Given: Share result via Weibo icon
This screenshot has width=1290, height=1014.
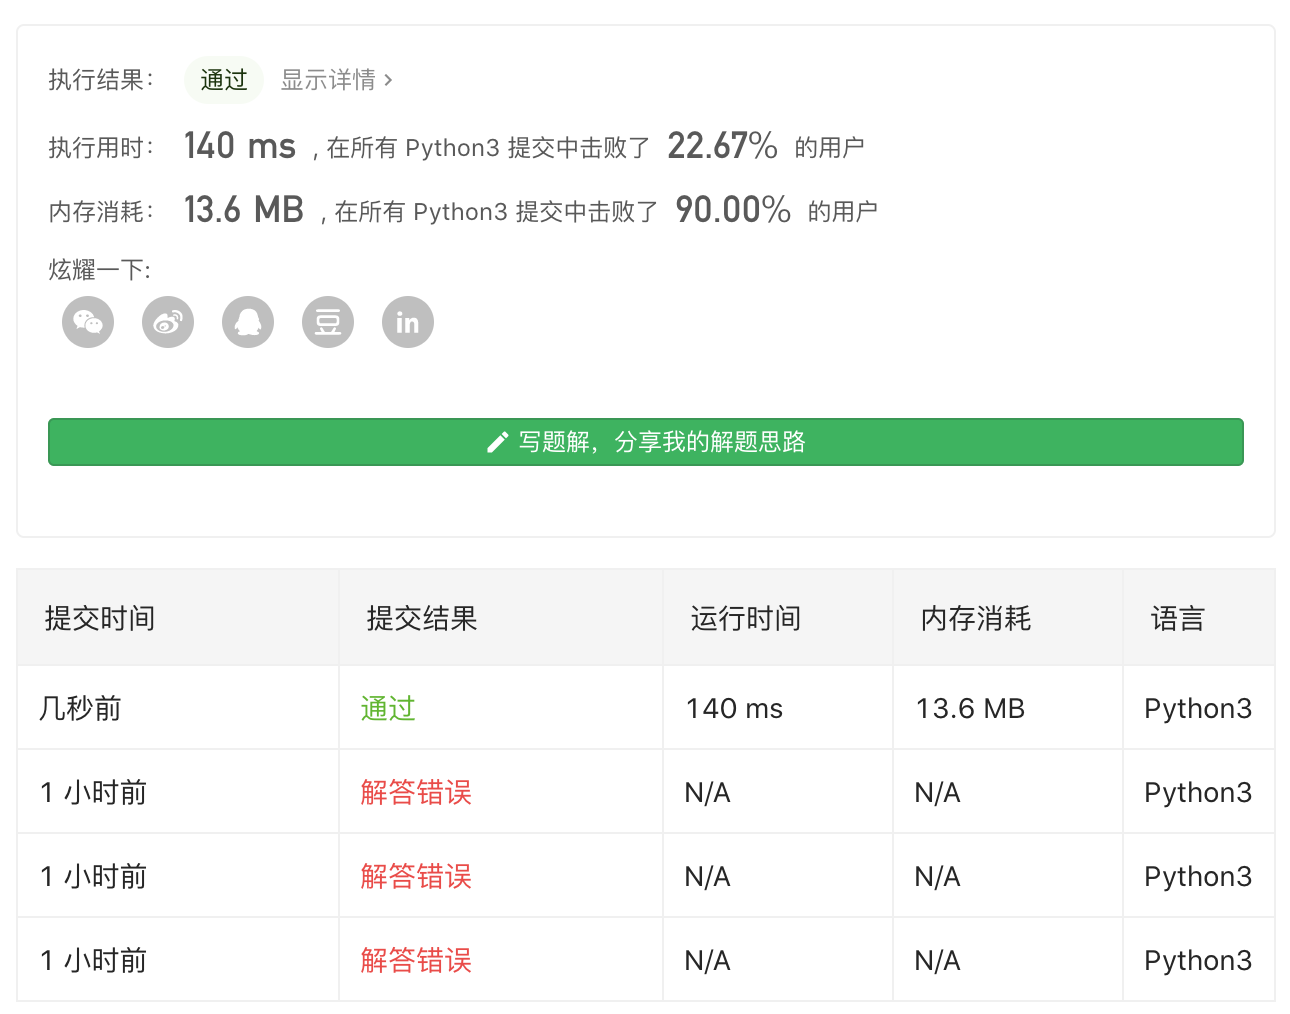Looking at the screenshot, I should [x=168, y=322].
